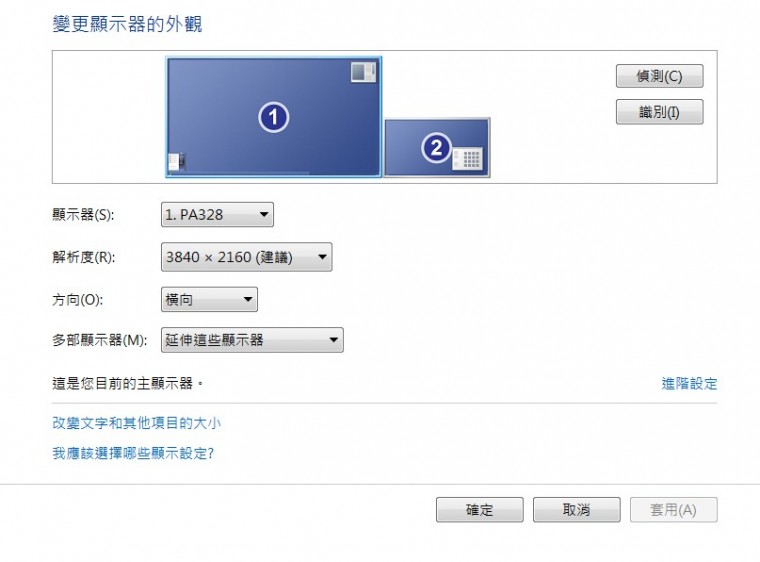This screenshot has height=562, width=760.
Task: Click the 變更顯示器的外觀 heading
Action: [x=127, y=24]
